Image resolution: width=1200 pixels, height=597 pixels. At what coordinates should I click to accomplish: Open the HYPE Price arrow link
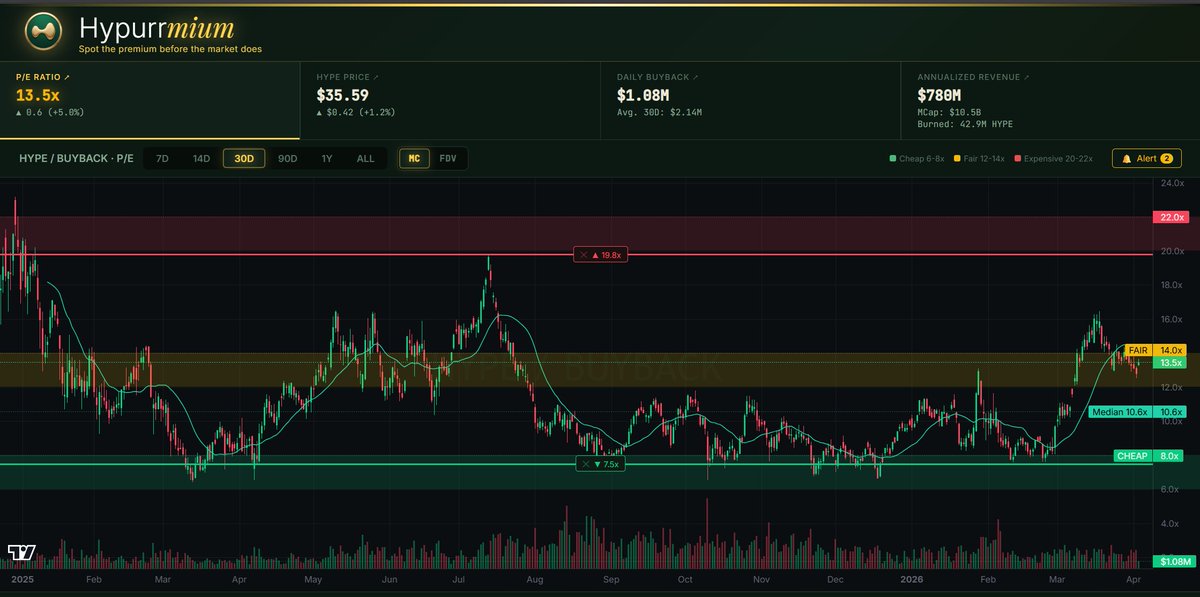(376, 76)
